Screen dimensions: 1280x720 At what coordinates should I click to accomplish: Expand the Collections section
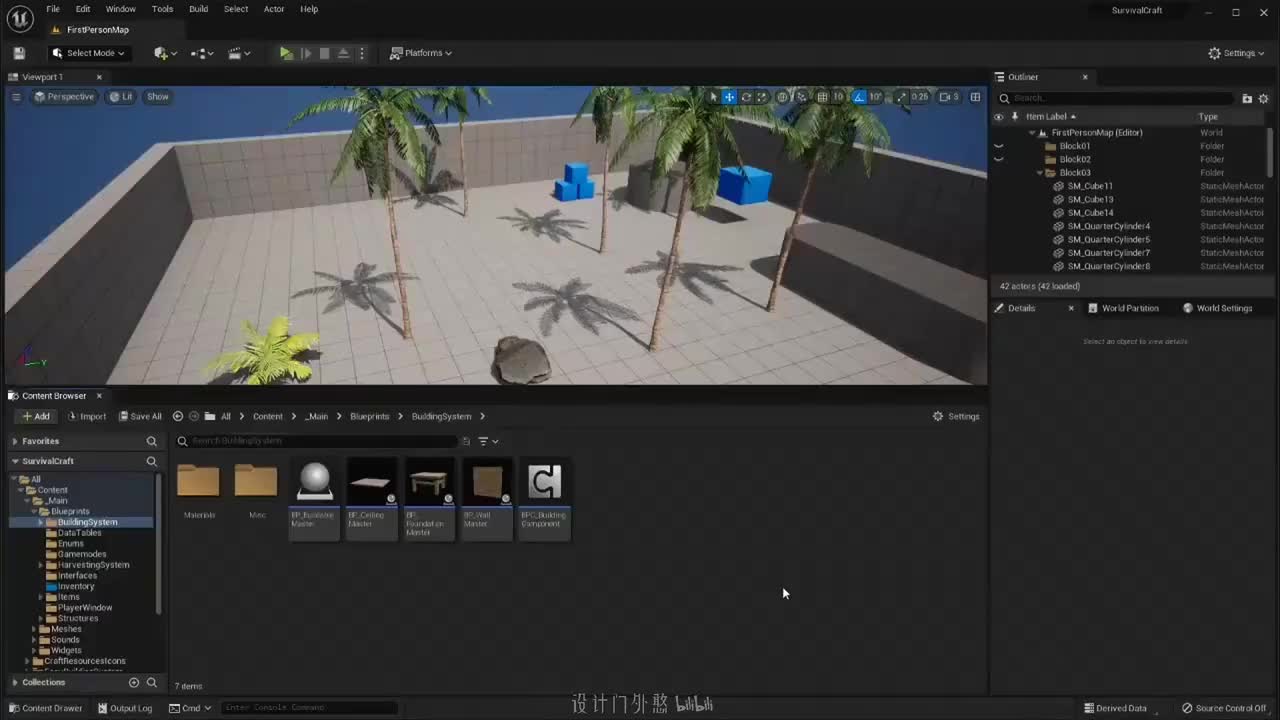coord(15,682)
